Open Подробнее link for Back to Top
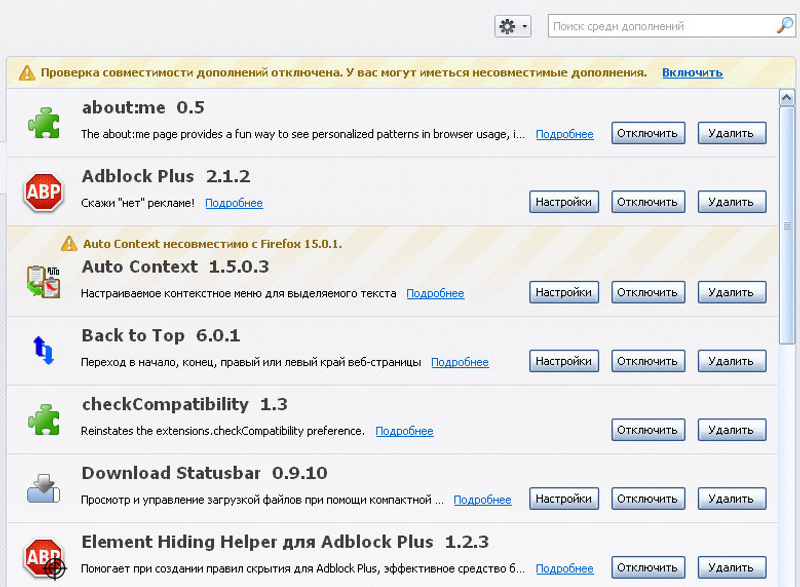Image resolution: width=800 pixels, height=587 pixels. tap(460, 362)
